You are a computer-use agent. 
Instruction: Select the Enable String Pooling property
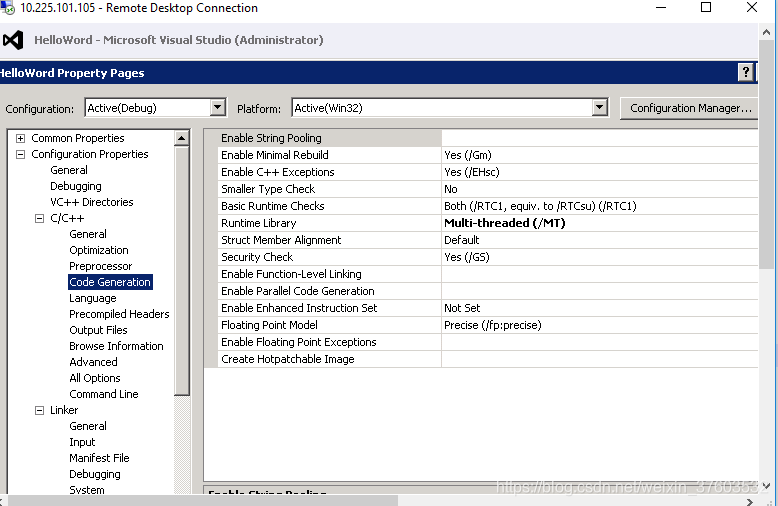pos(329,138)
